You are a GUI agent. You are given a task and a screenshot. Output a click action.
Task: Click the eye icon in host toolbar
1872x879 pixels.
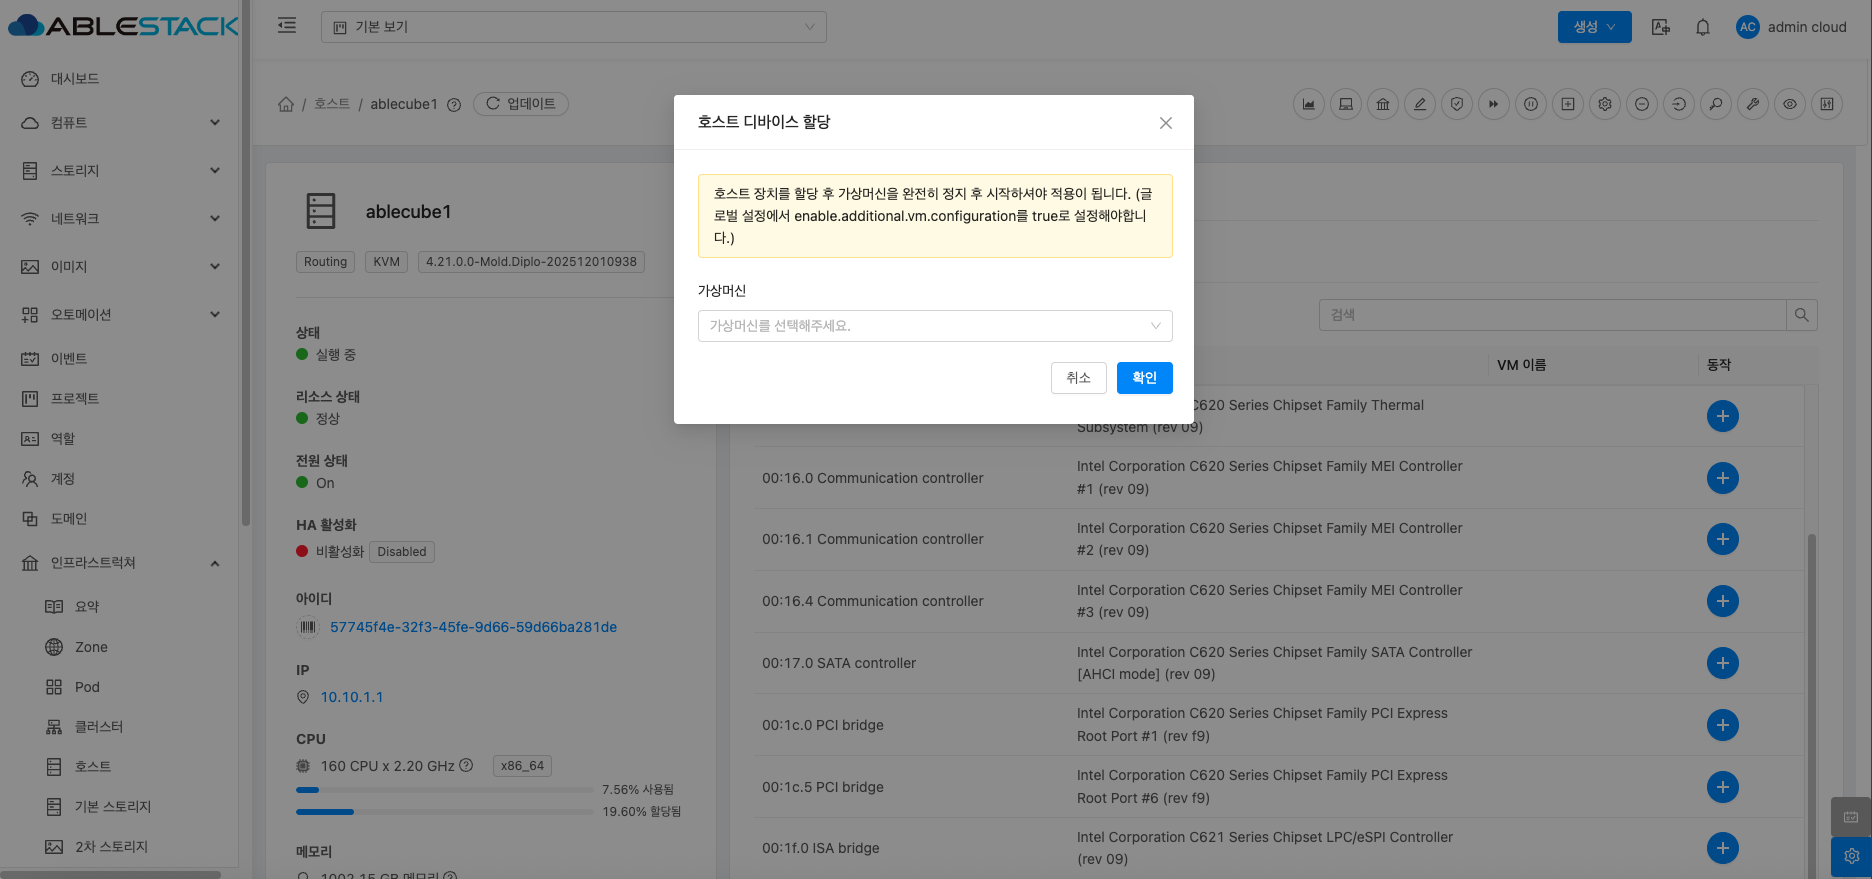[x=1790, y=104]
